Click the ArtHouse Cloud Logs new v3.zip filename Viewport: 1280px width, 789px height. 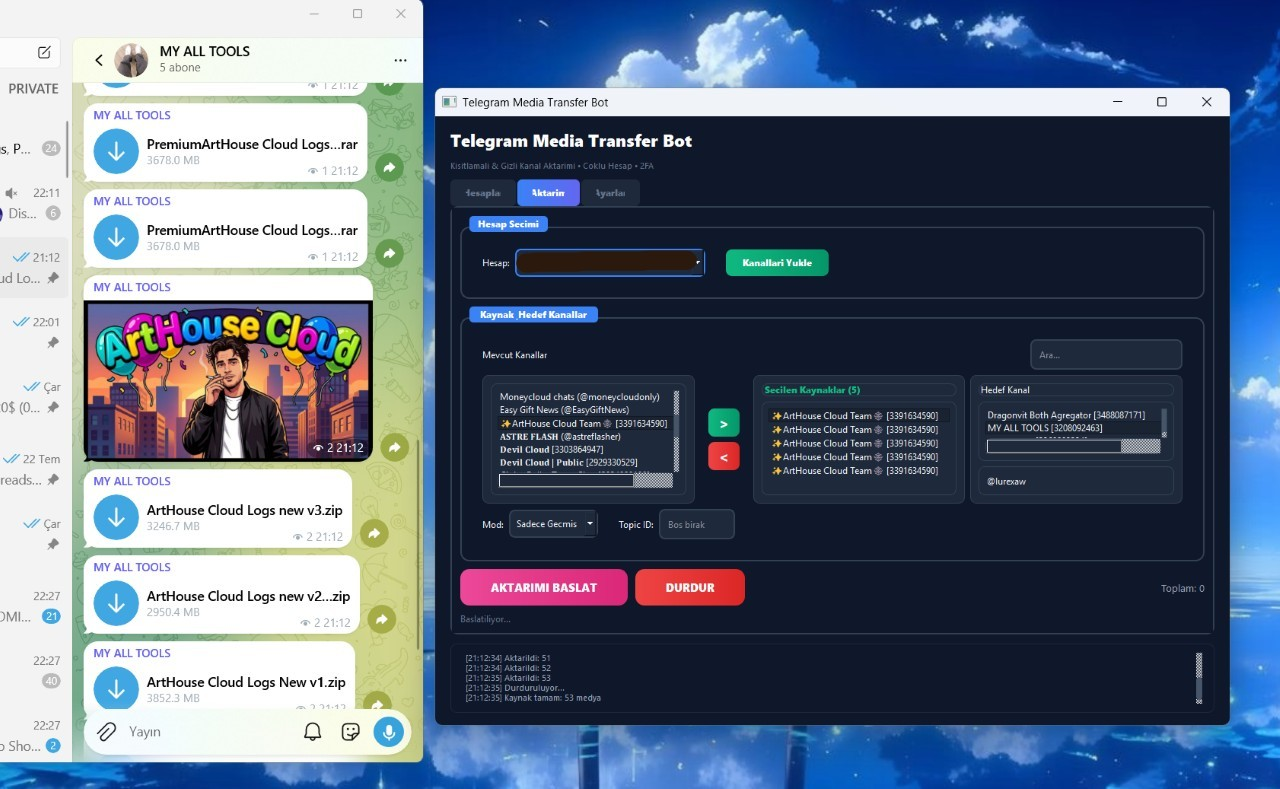click(x=245, y=510)
